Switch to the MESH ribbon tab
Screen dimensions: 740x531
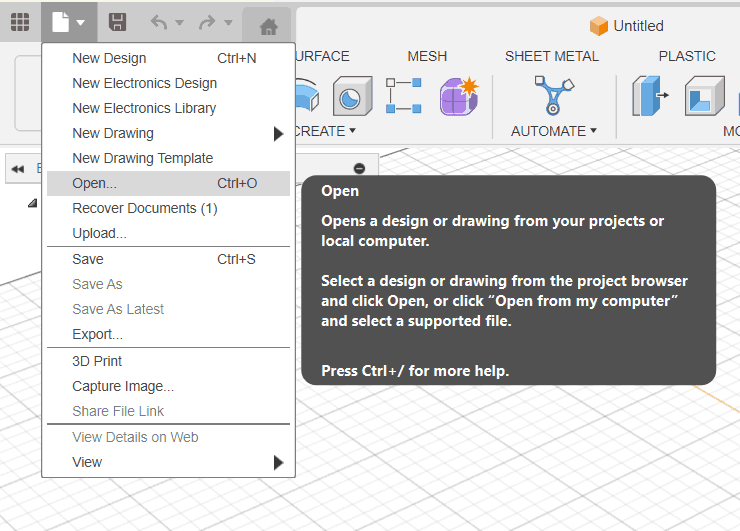point(427,56)
